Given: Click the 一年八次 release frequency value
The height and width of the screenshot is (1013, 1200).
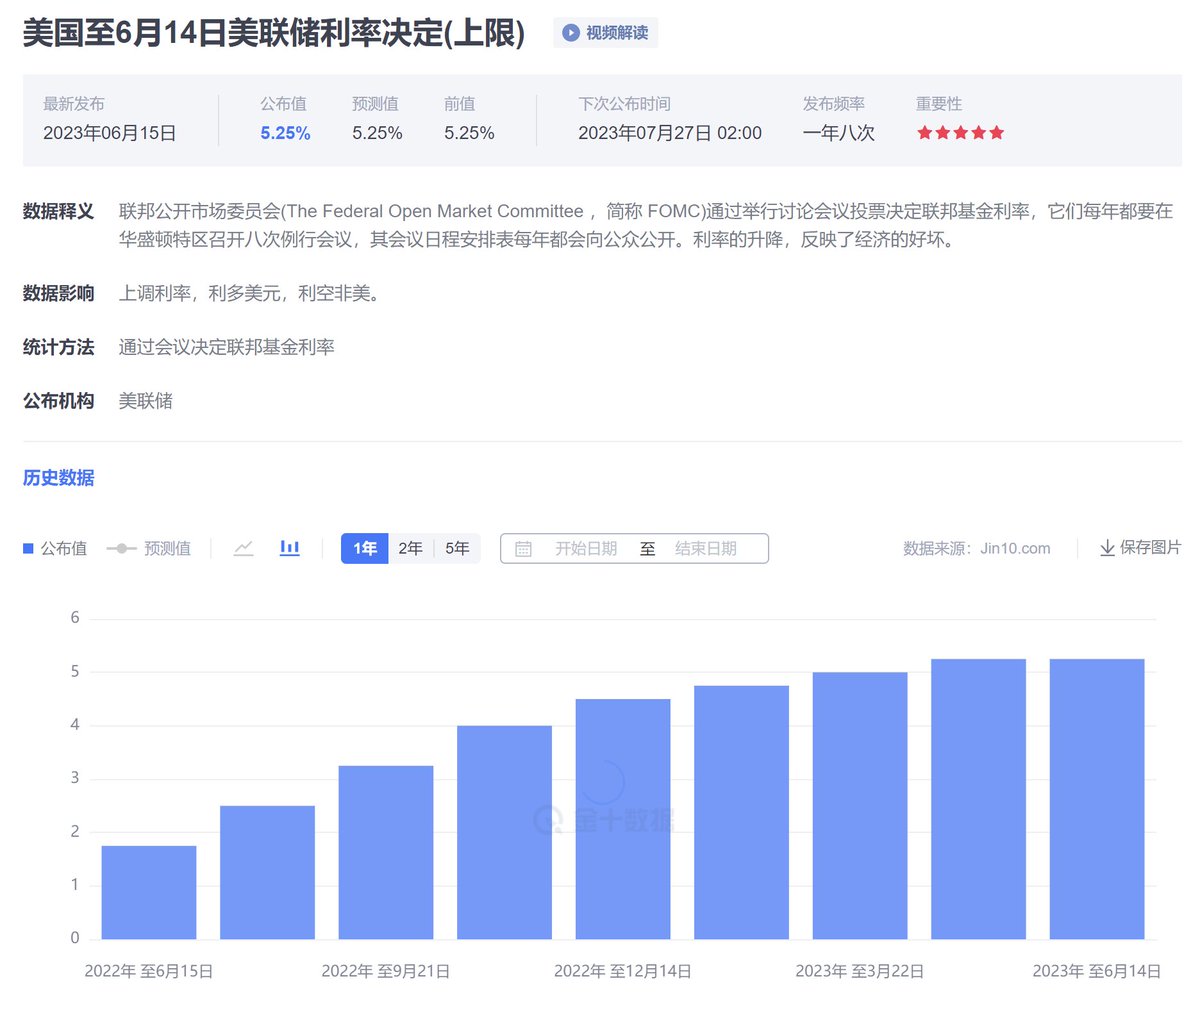Looking at the screenshot, I should click(838, 133).
